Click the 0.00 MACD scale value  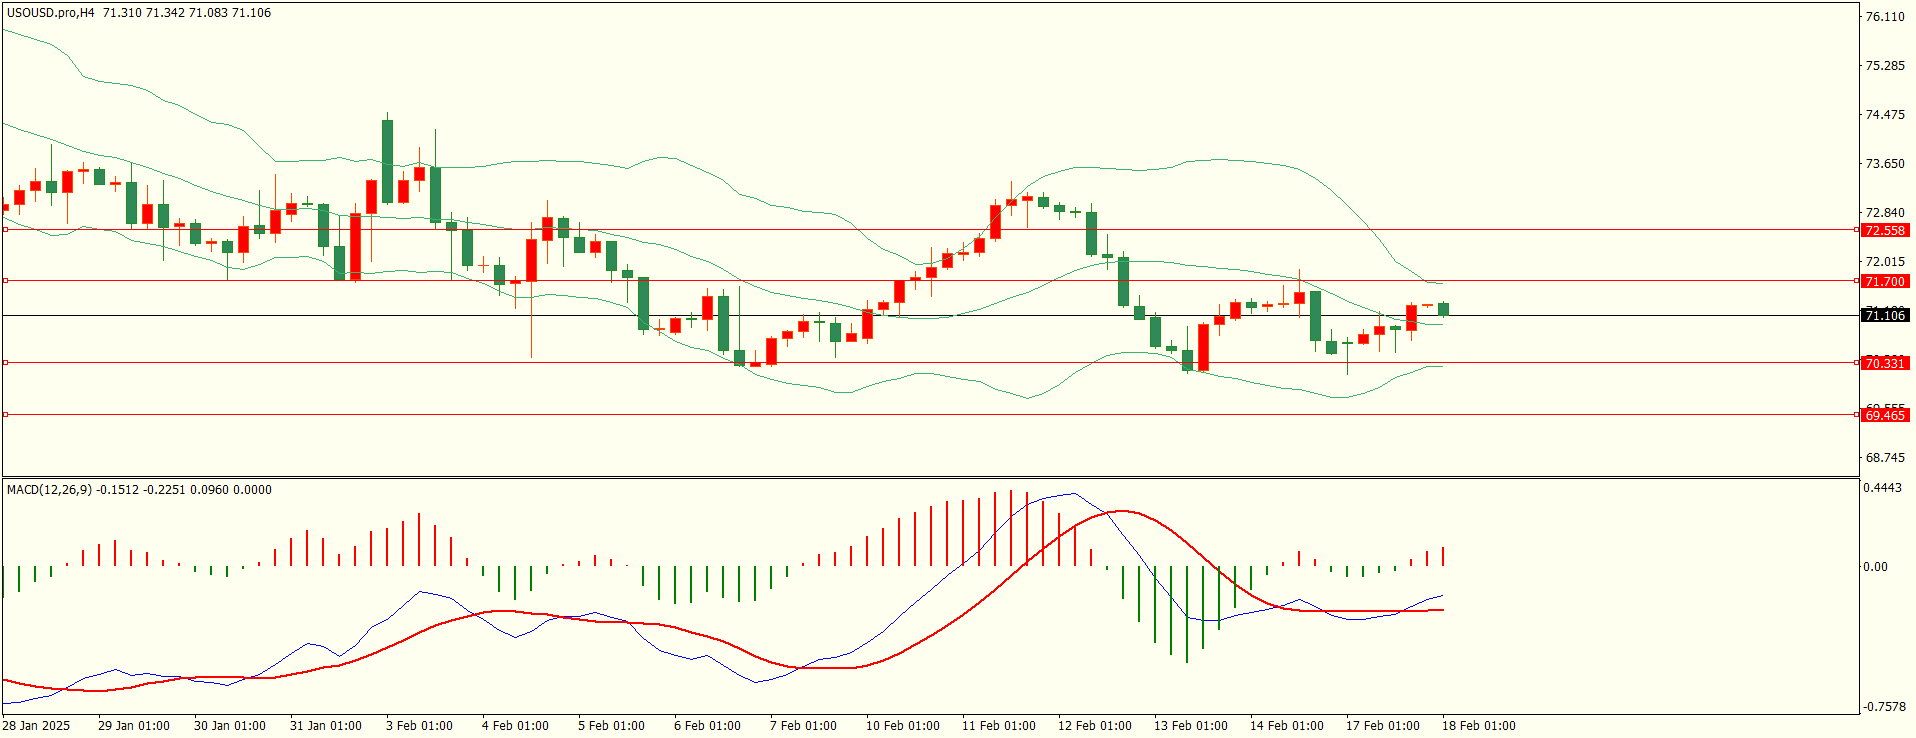tap(1876, 567)
